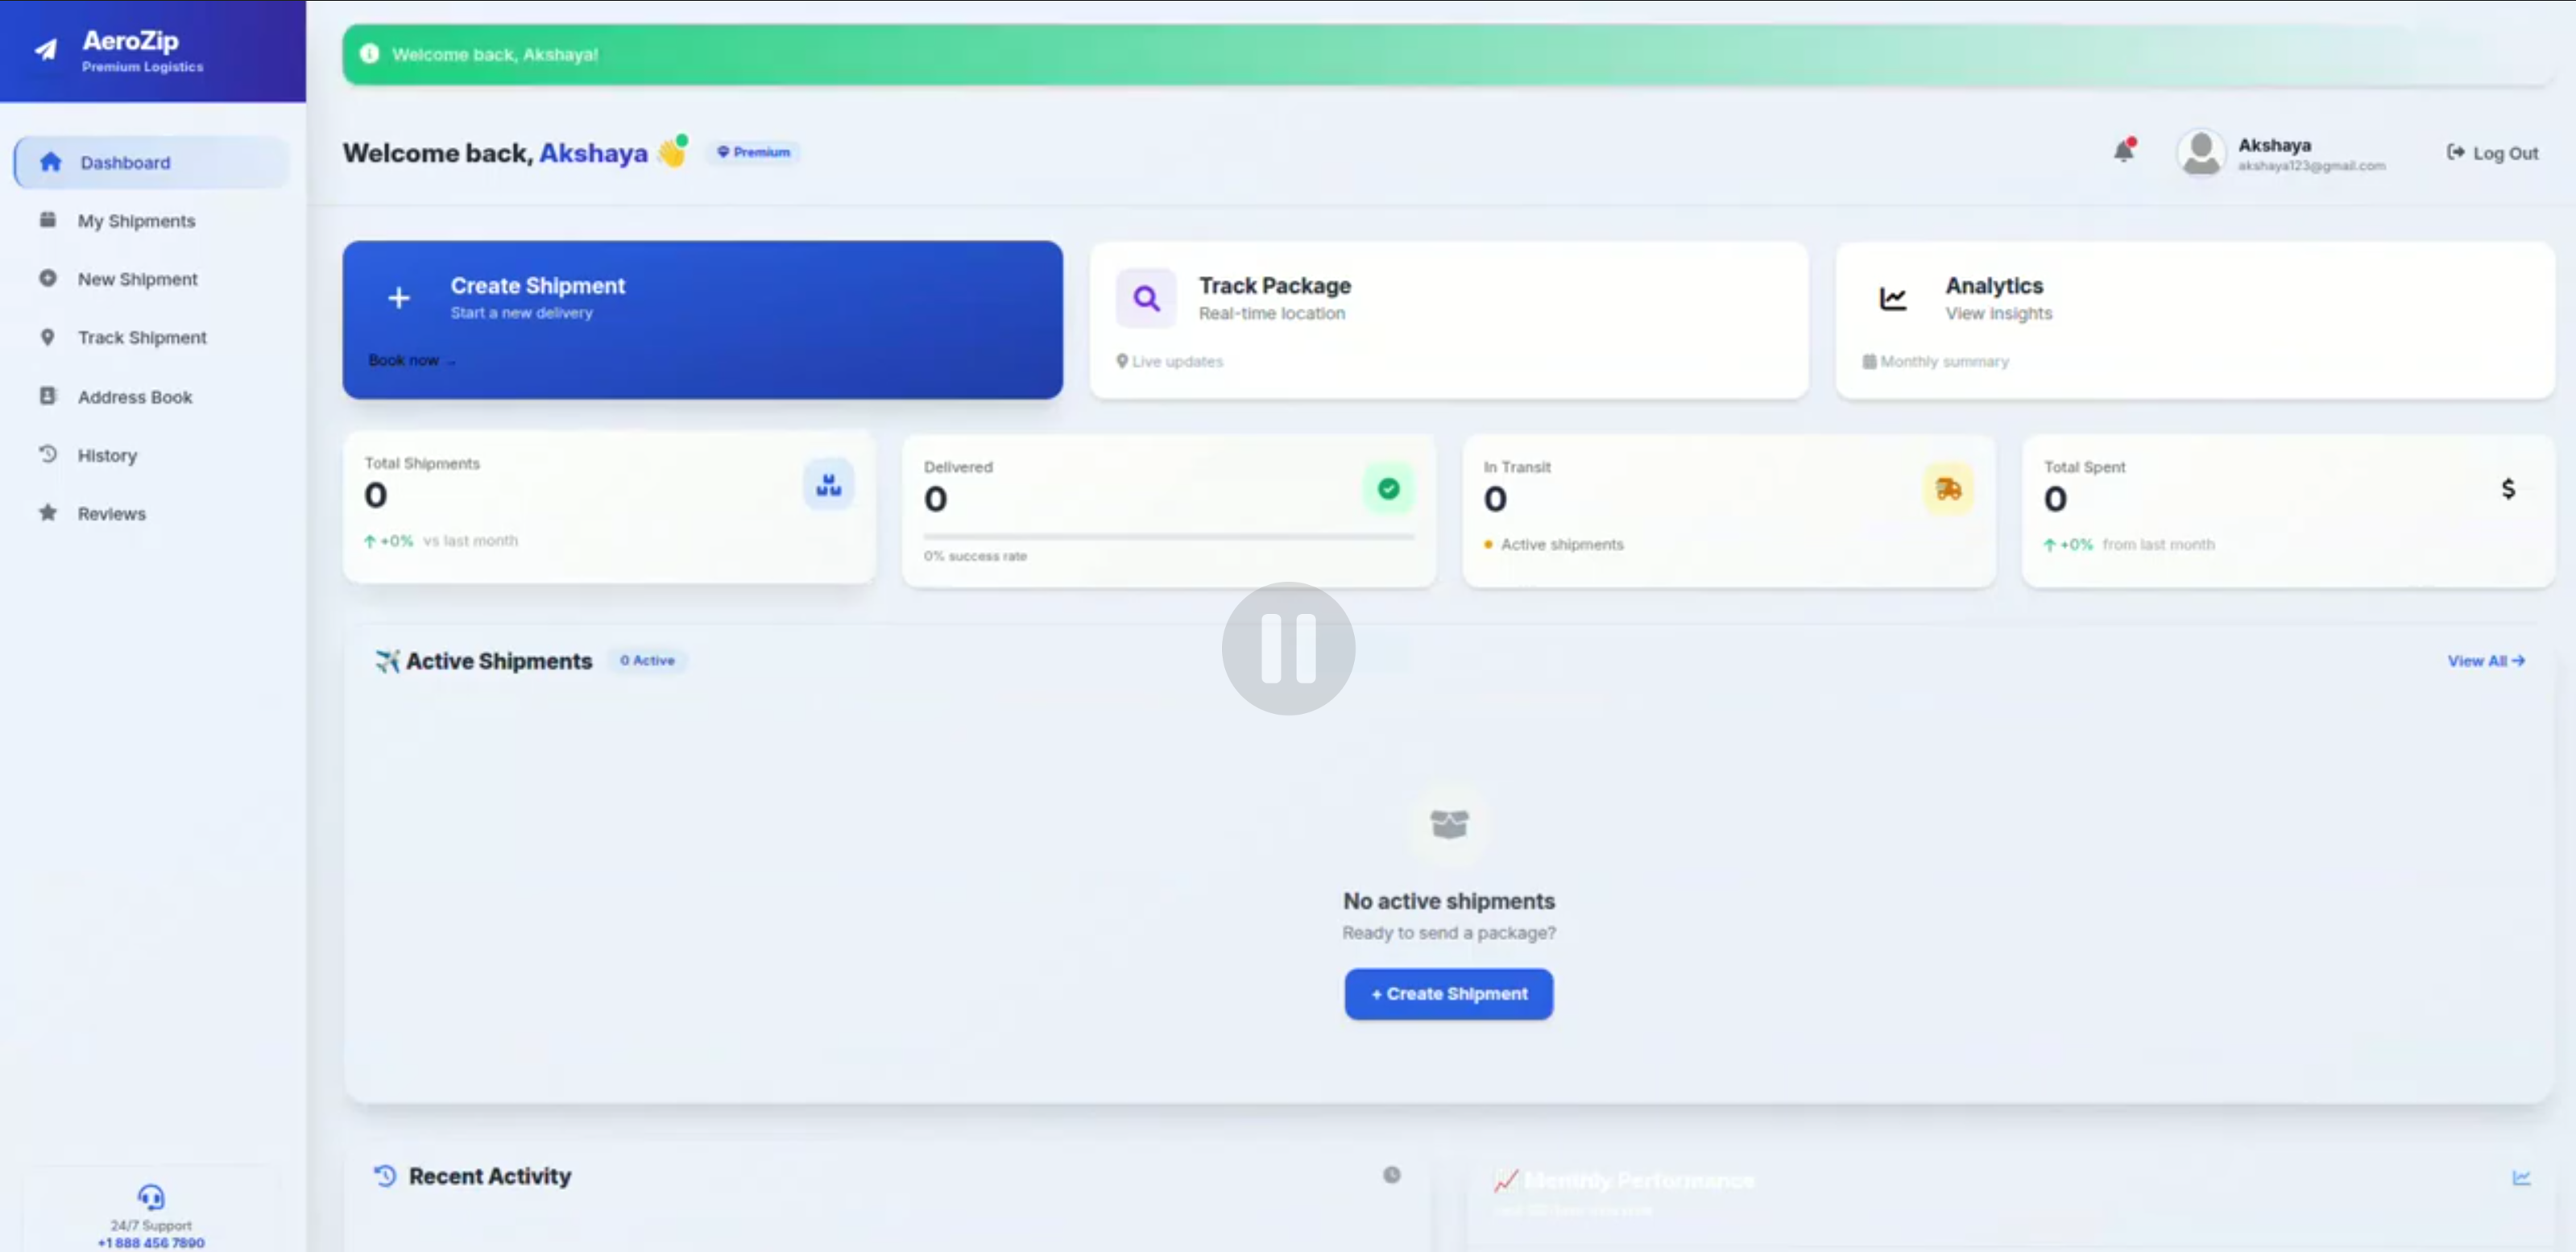Click the blue Create Shipment button
This screenshot has width=2576, height=1252.
coord(1448,994)
